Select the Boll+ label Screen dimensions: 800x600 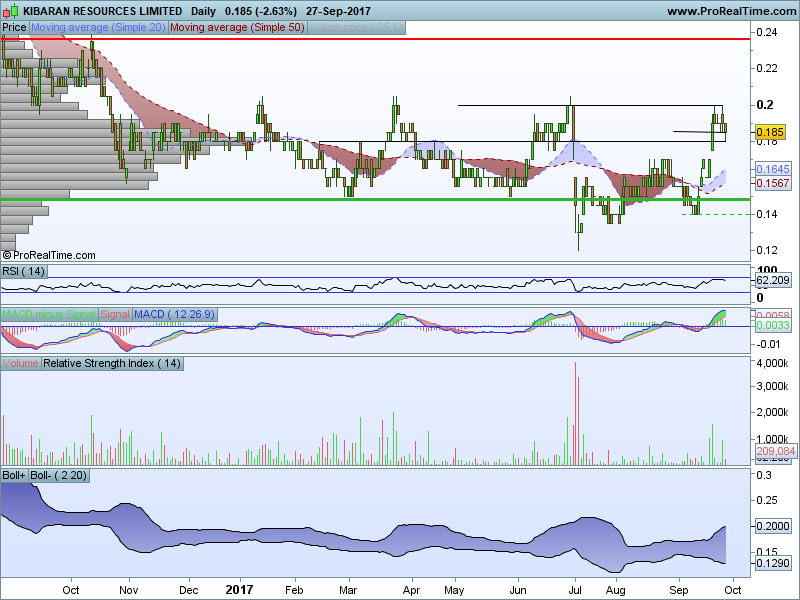click(x=14, y=476)
